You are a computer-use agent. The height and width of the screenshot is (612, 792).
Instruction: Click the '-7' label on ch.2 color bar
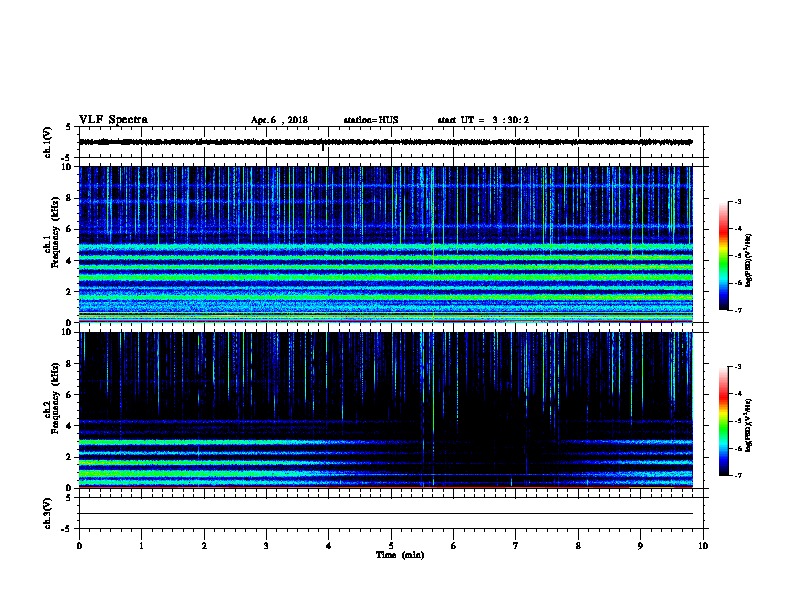tap(737, 475)
